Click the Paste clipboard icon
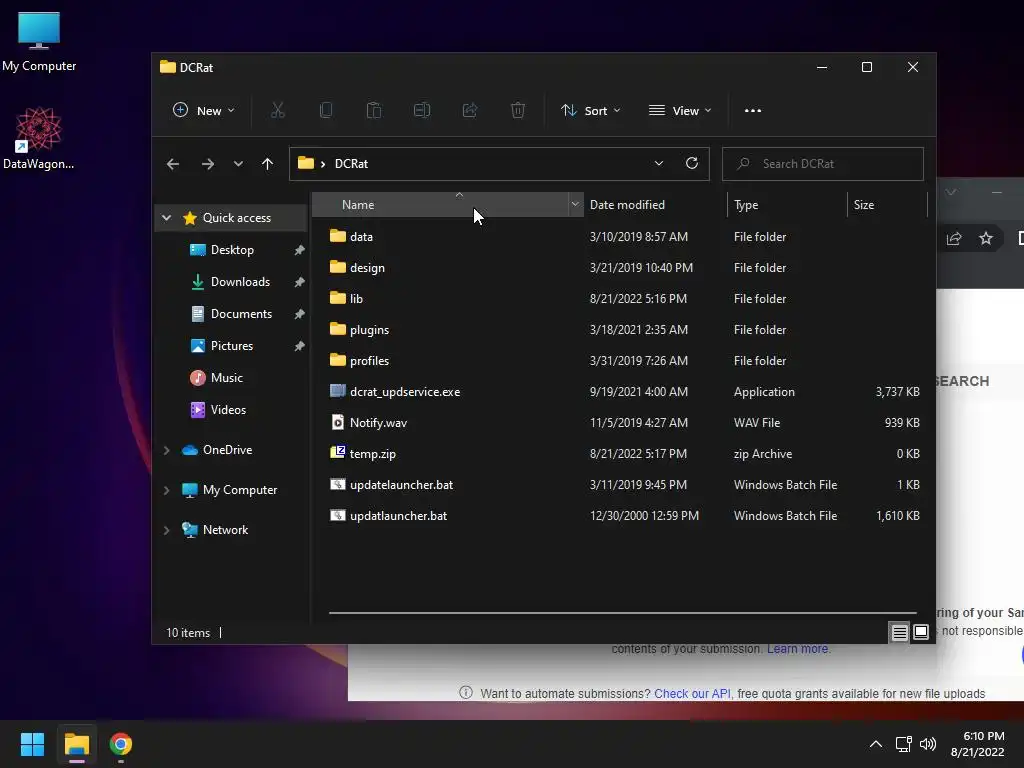Viewport: 1024px width, 768px height. tap(374, 110)
